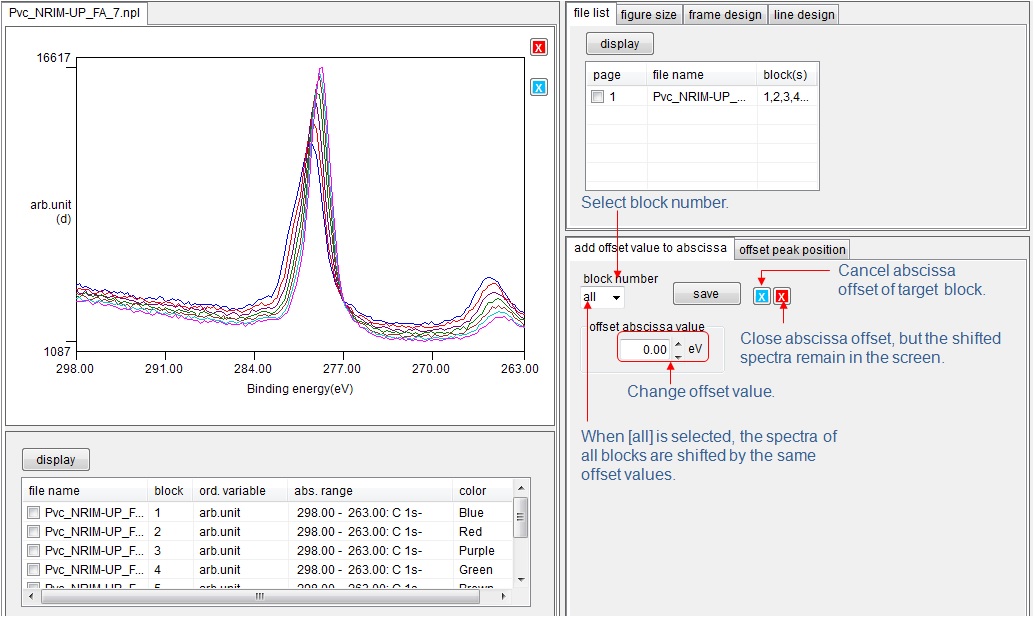Click blue X to cancel abscissa offset
The width and height of the screenshot is (1034, 617).
[762, 297]
